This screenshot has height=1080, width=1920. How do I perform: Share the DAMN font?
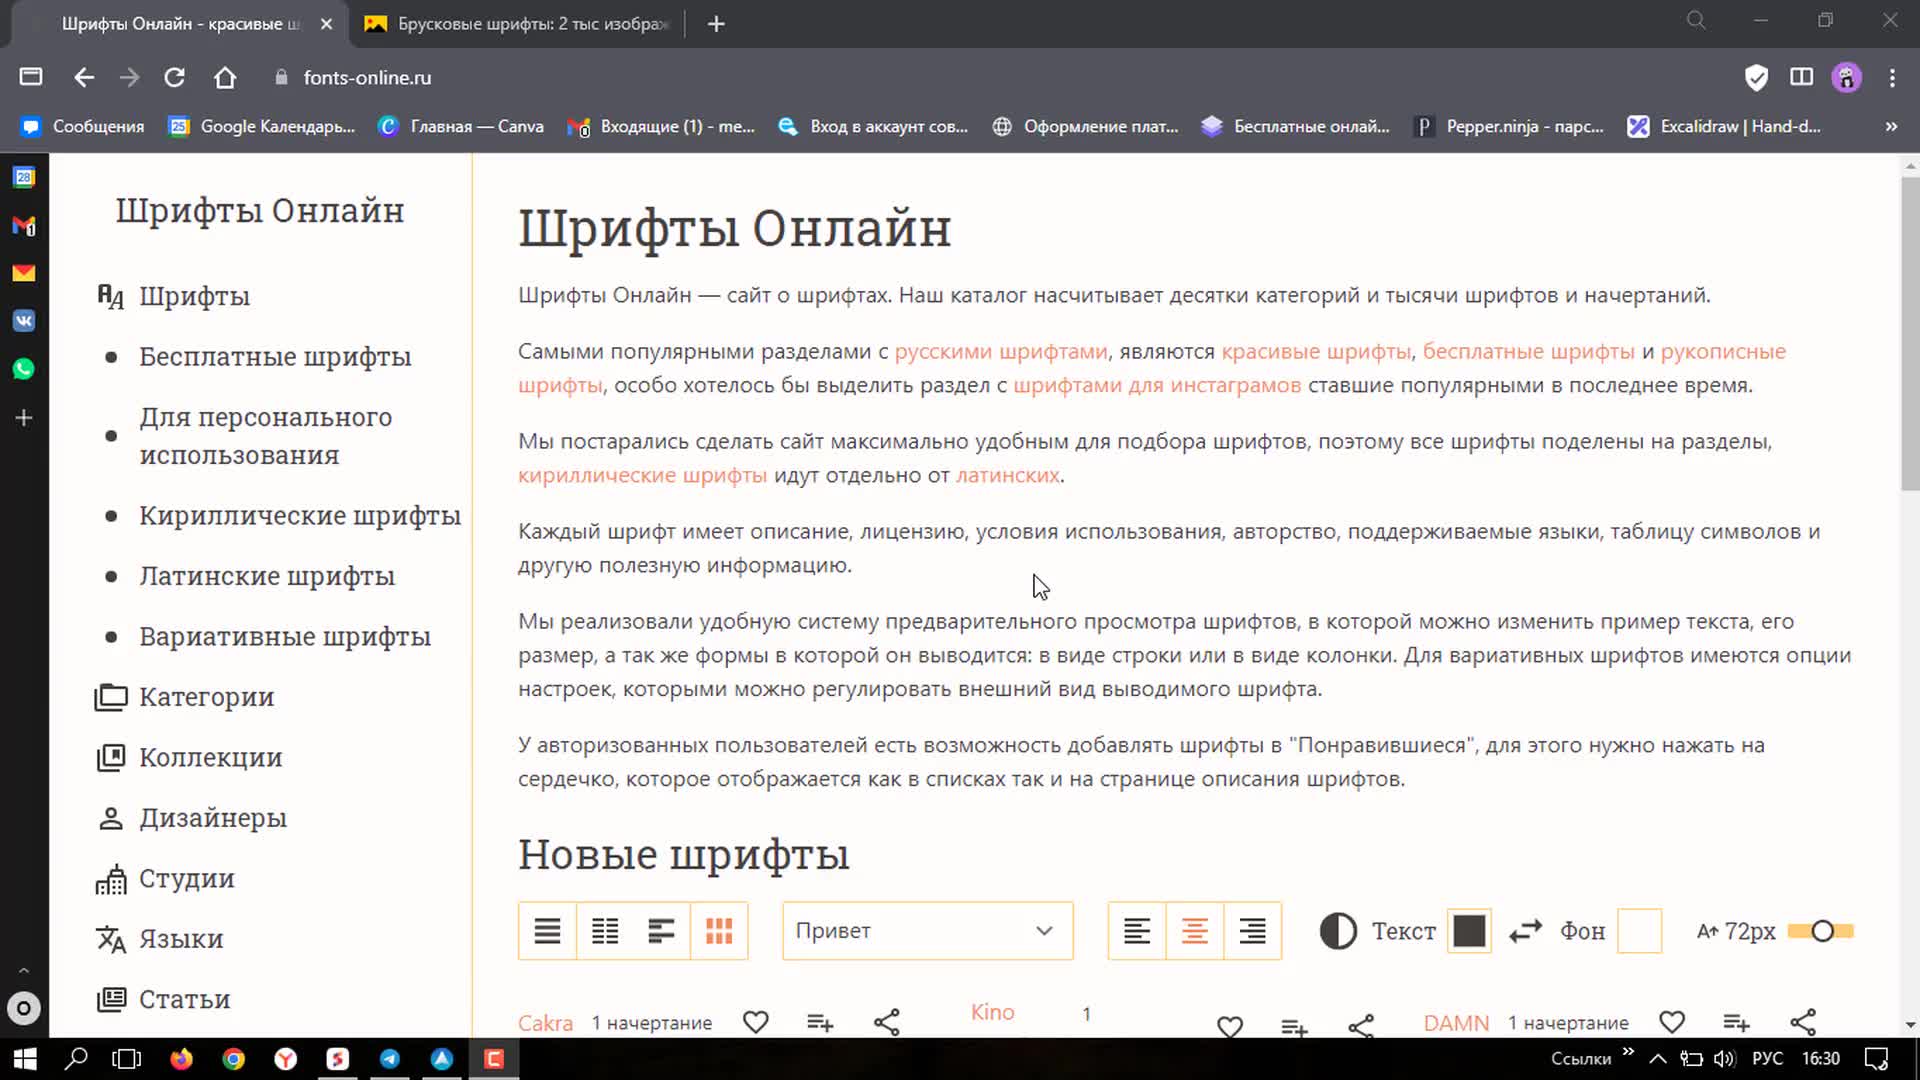pos(1802,1022)
